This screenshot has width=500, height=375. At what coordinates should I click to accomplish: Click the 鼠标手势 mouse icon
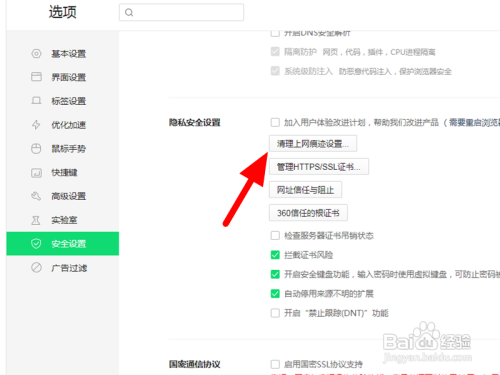36,149
